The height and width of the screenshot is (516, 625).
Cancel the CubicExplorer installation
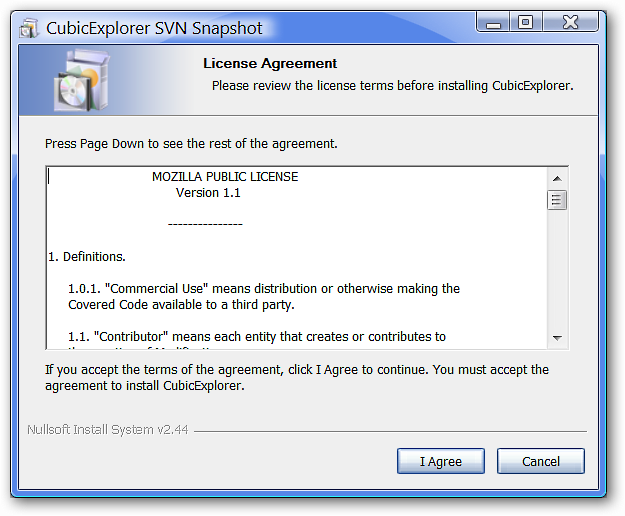(540, 461)
